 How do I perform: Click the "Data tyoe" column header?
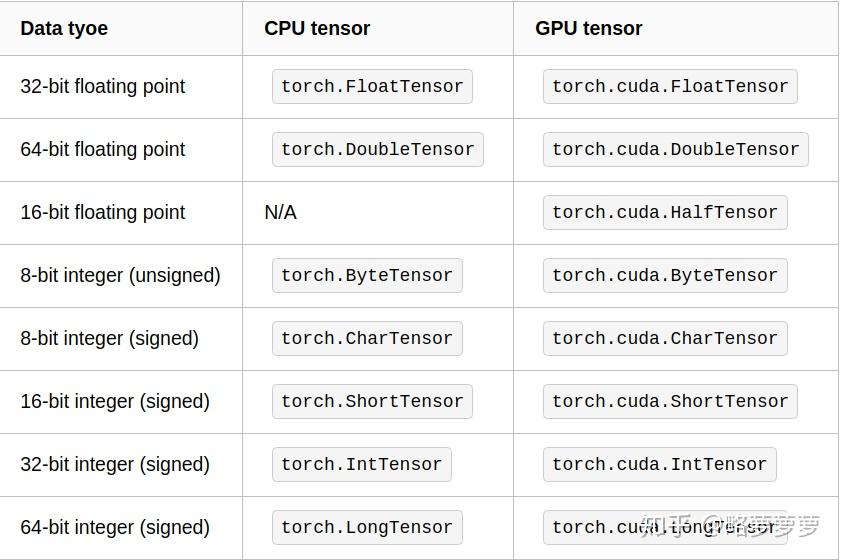64,28
